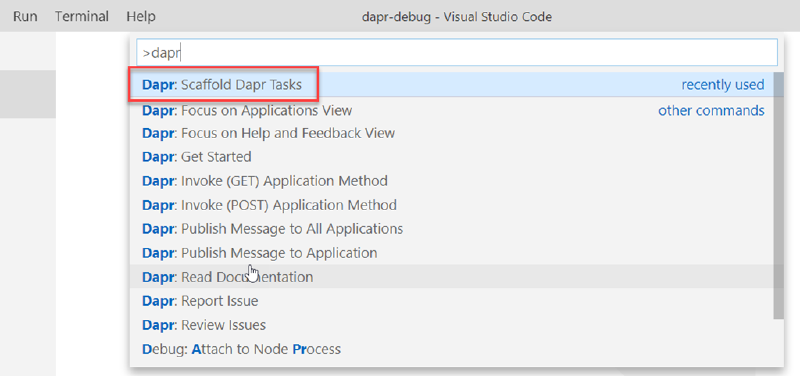Choose Debug: Attach to Node Process
Image resolution: width=800 pixels, height=376 pixels.
point(452,349)
